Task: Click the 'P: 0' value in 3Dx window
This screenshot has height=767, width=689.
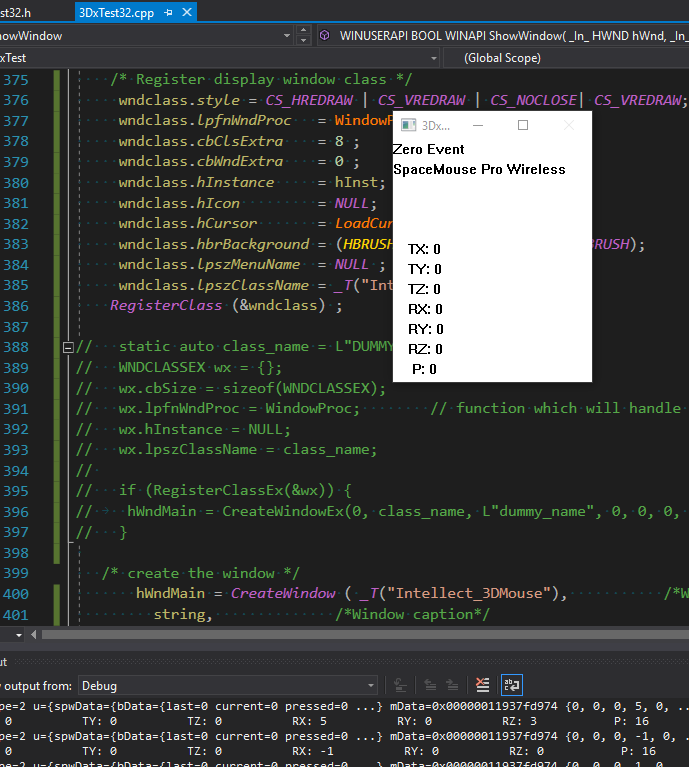Action: (424, 369)
